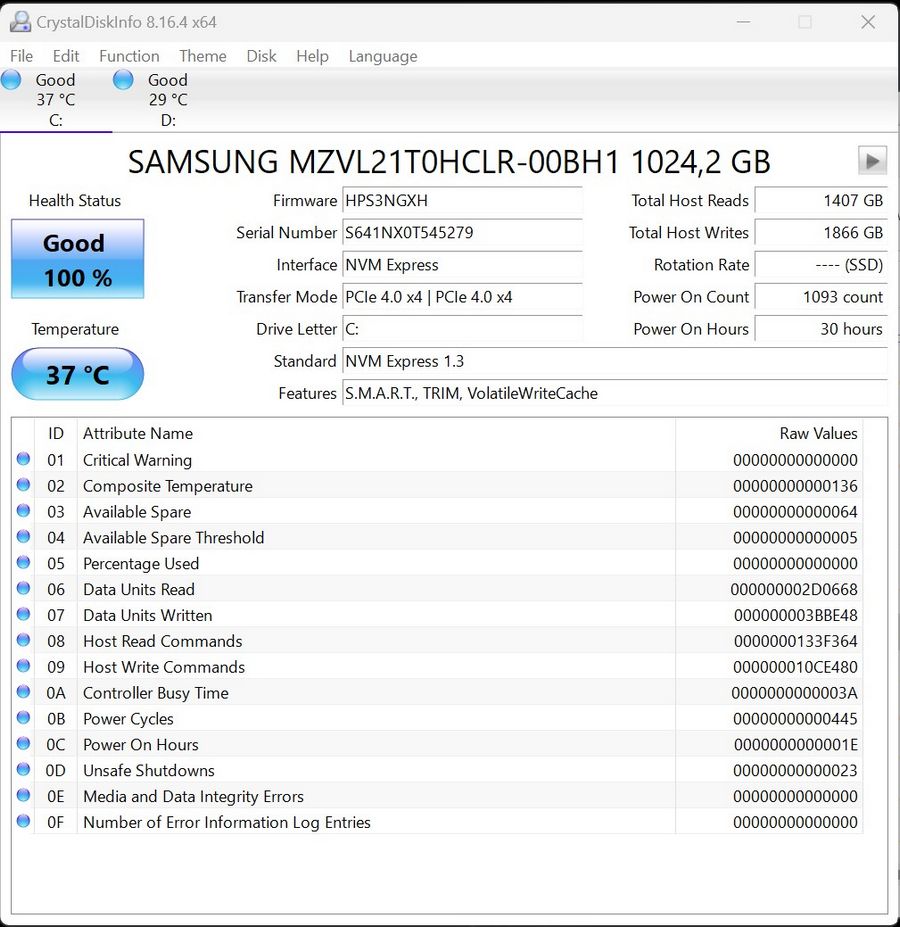This screenshot has height=927, width=900.
Task: Select the Critical Warning attribute name
Action: click(x=137, y=460)
